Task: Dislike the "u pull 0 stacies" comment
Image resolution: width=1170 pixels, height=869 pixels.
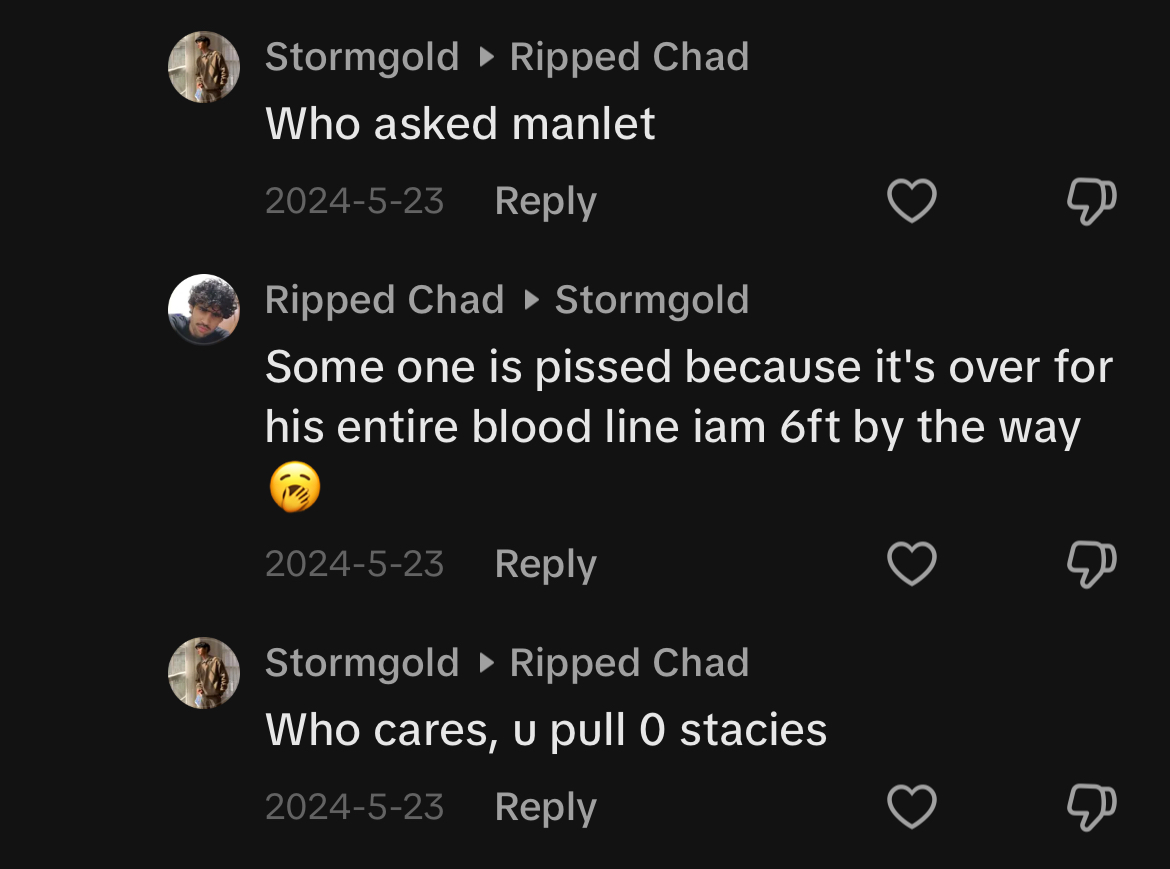Action: 1091,806
